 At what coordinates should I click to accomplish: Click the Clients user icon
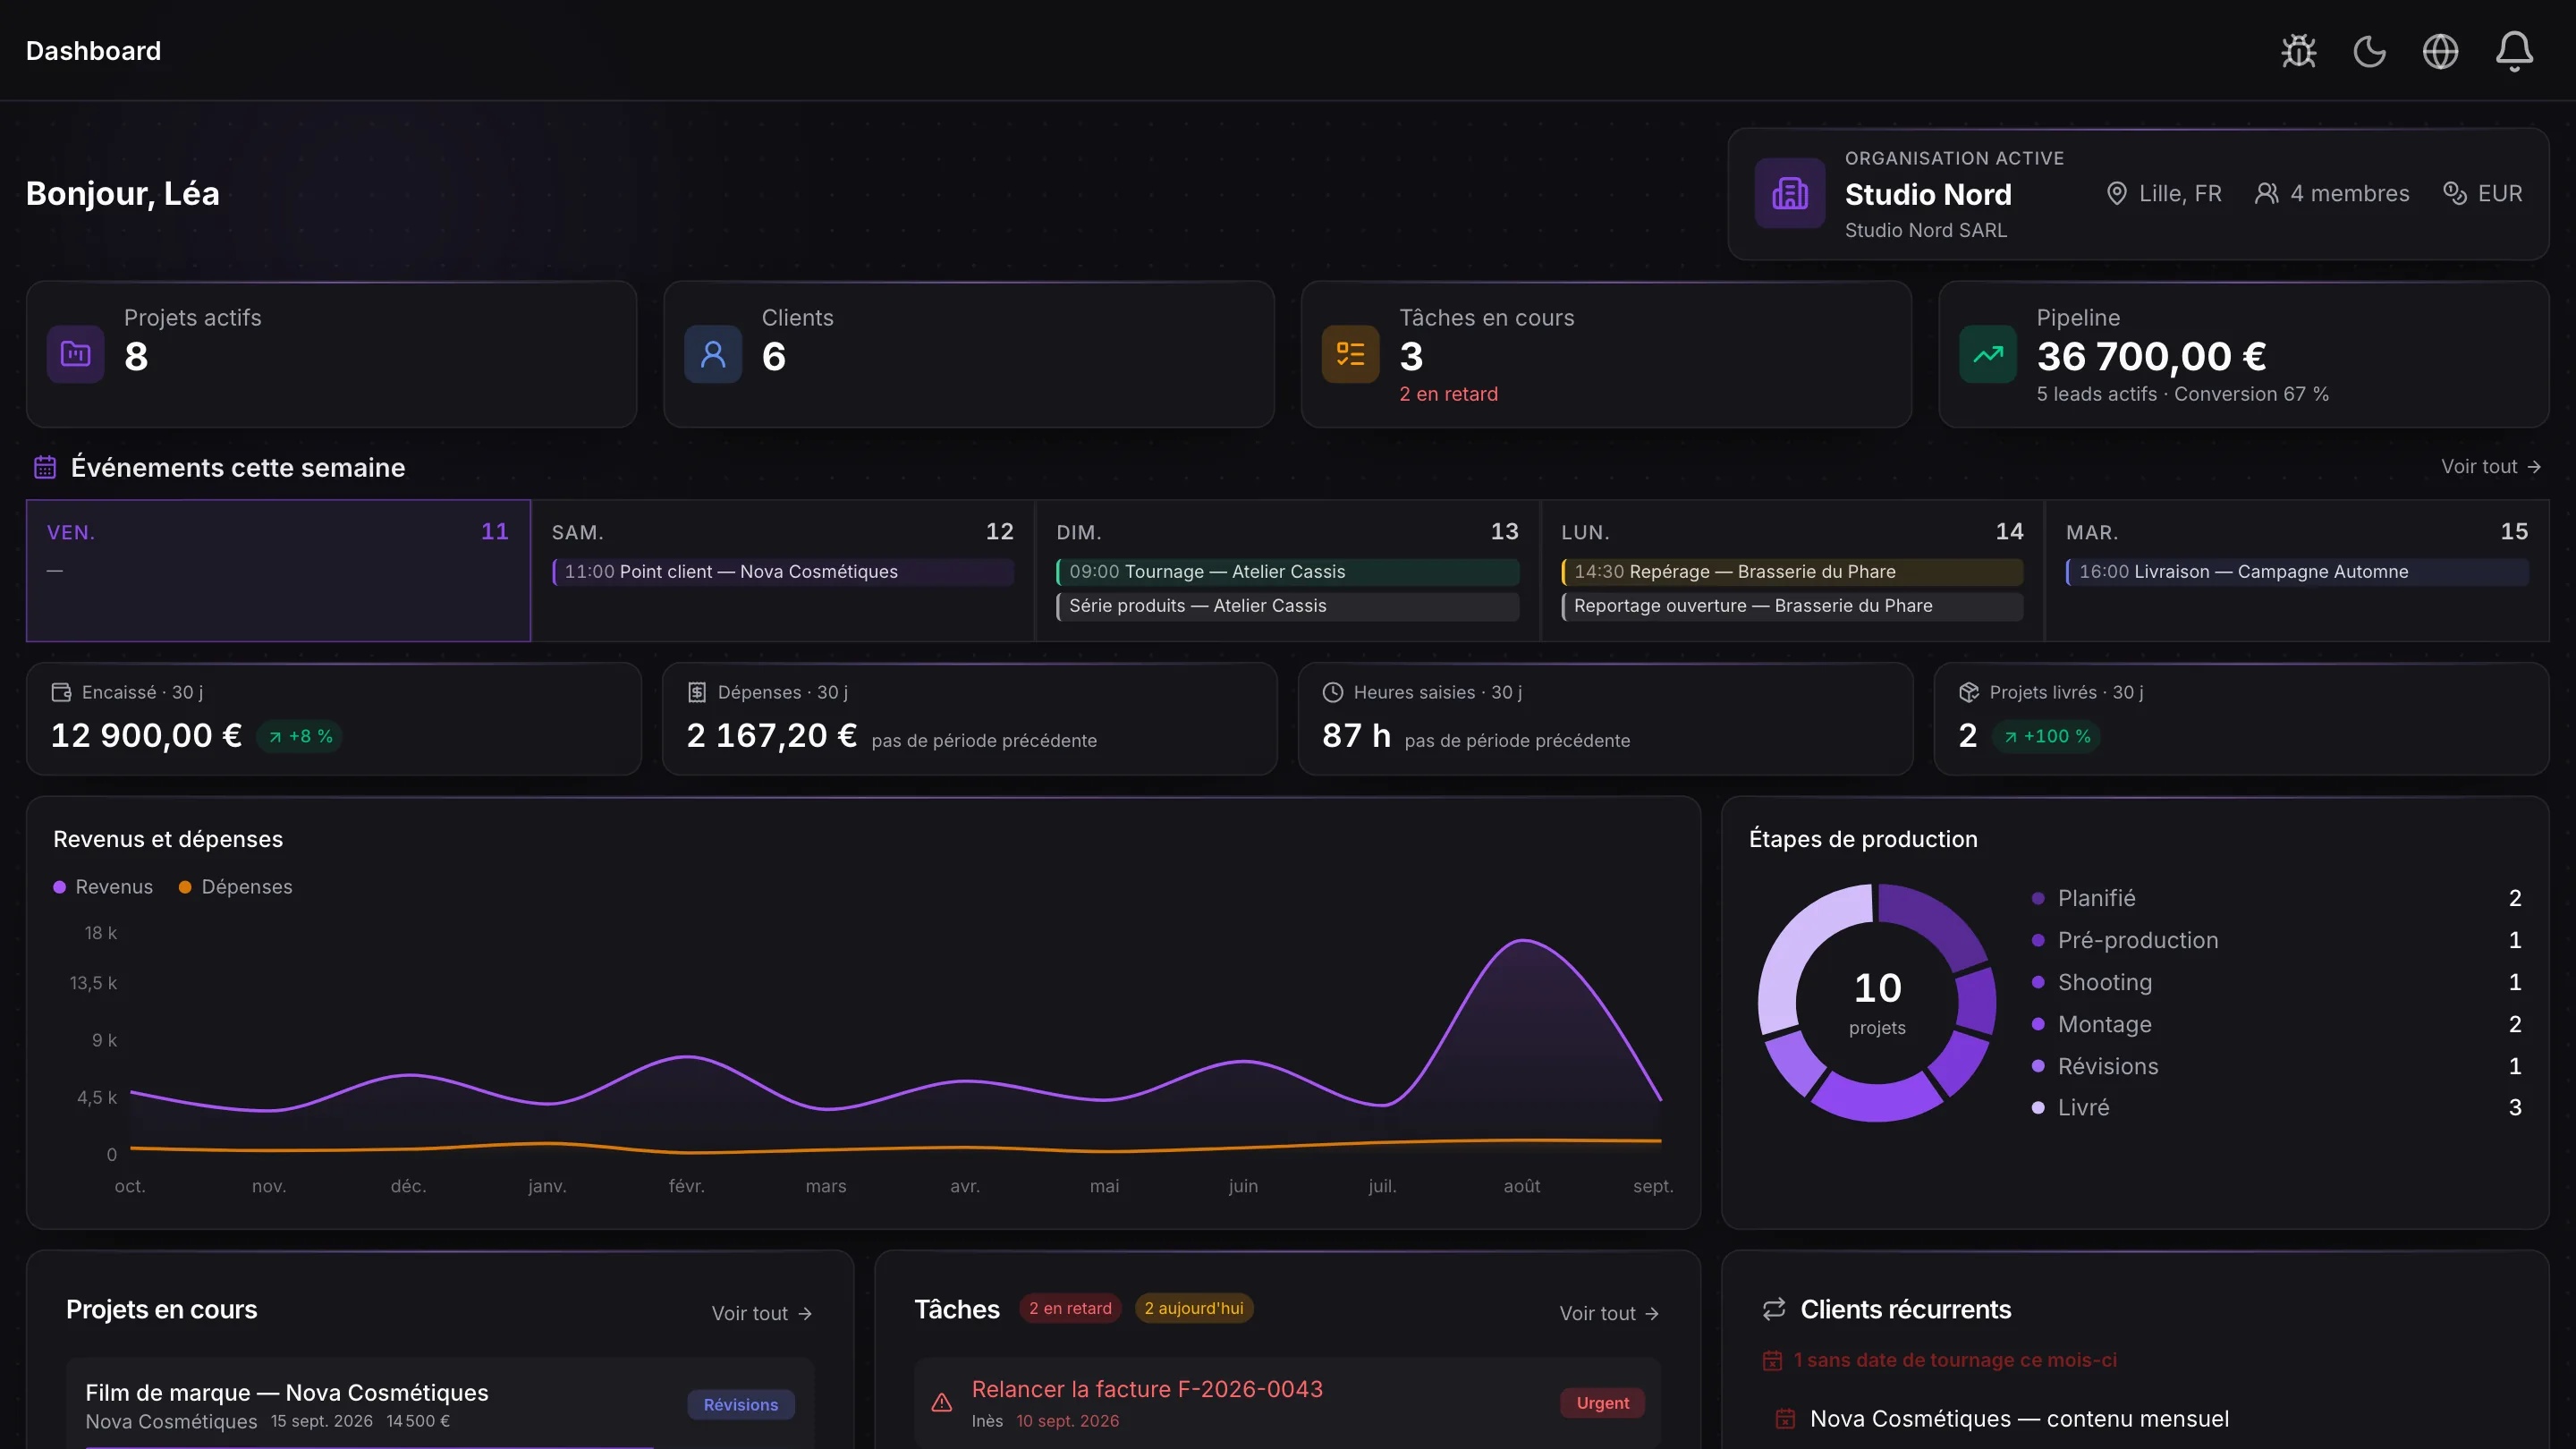click(x=713, y=354)
